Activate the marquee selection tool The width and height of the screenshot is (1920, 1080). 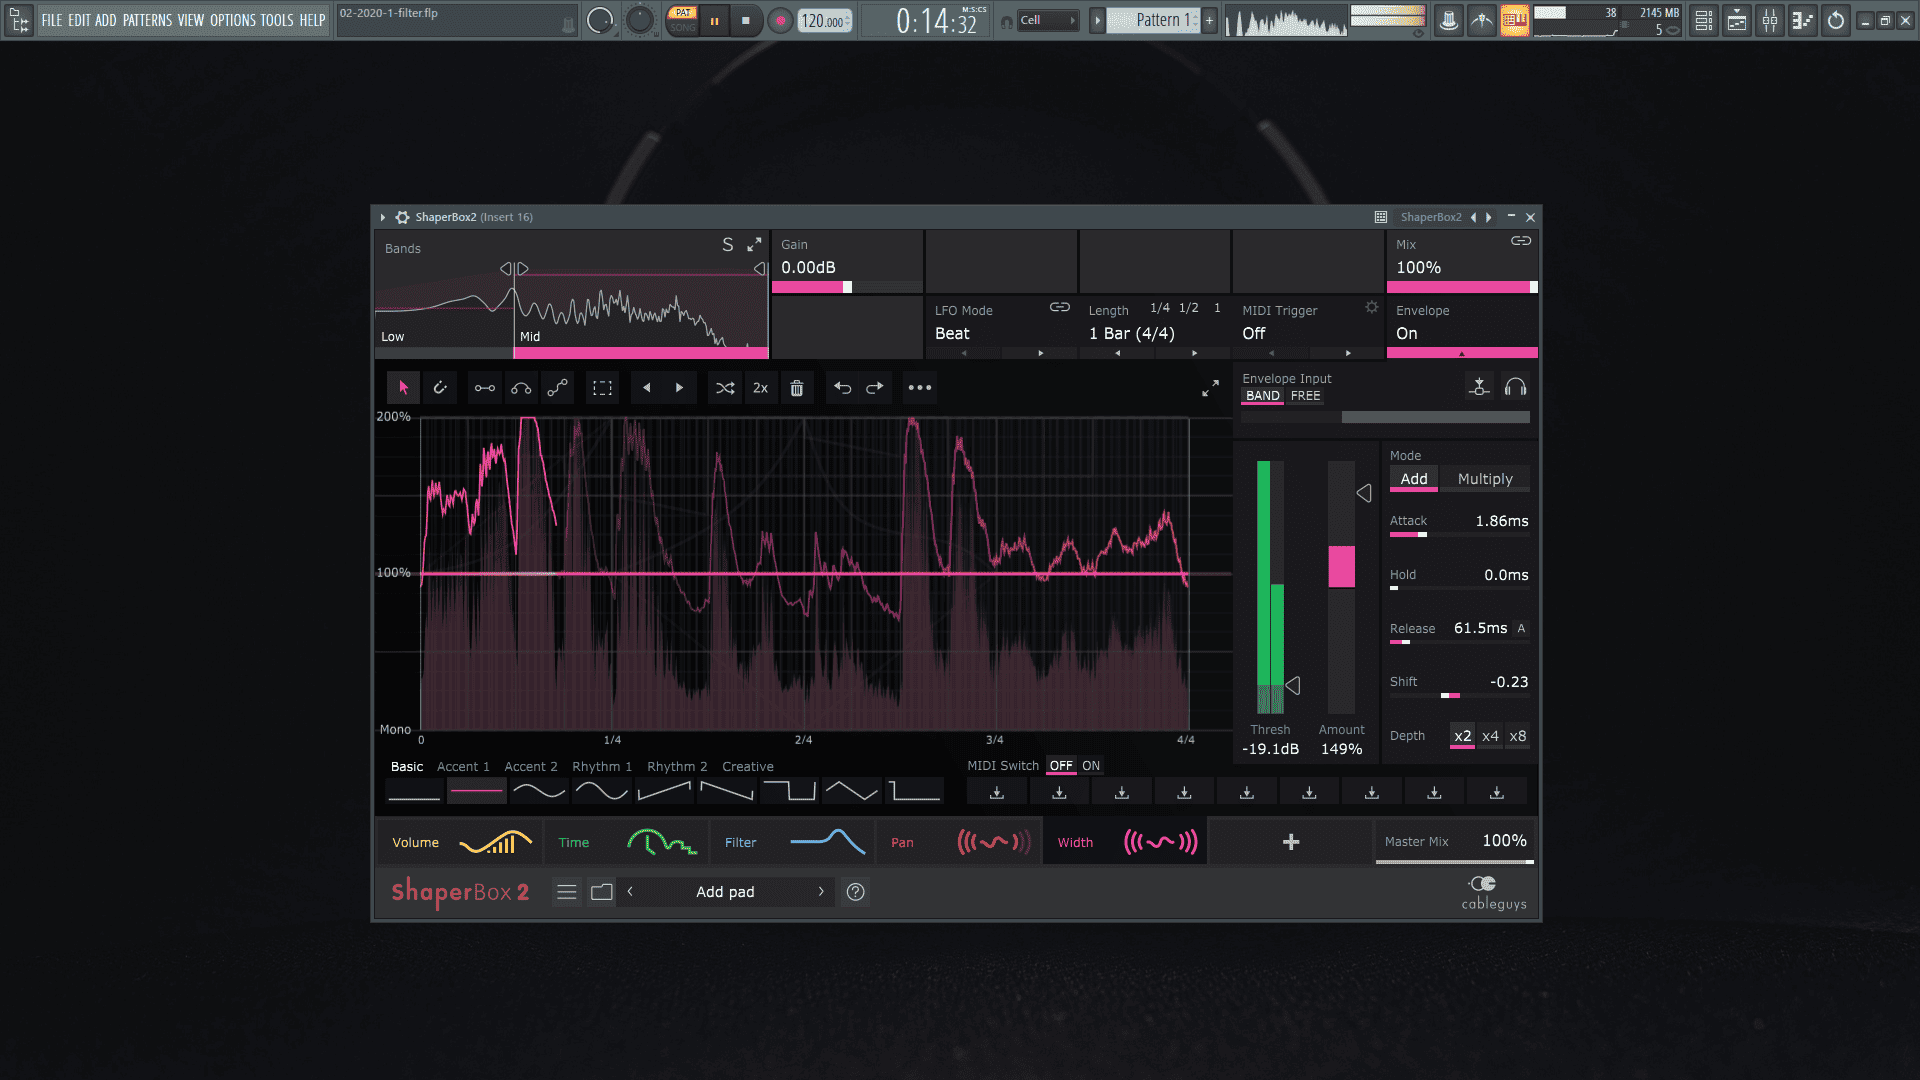[x=602, y=388]
